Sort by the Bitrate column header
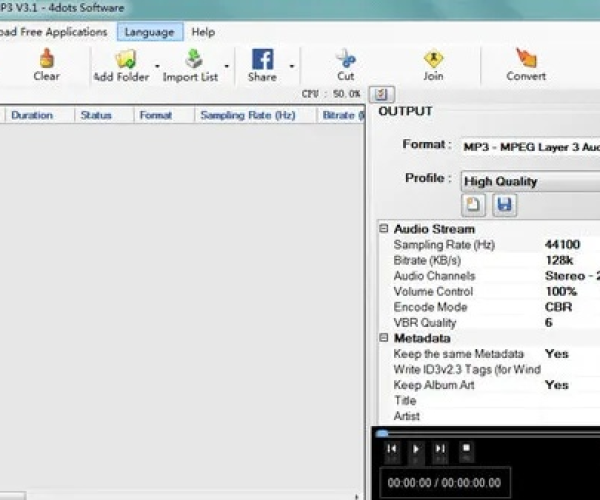The width and height of the screenshot is (600, 500). click(x=341, y=115)
